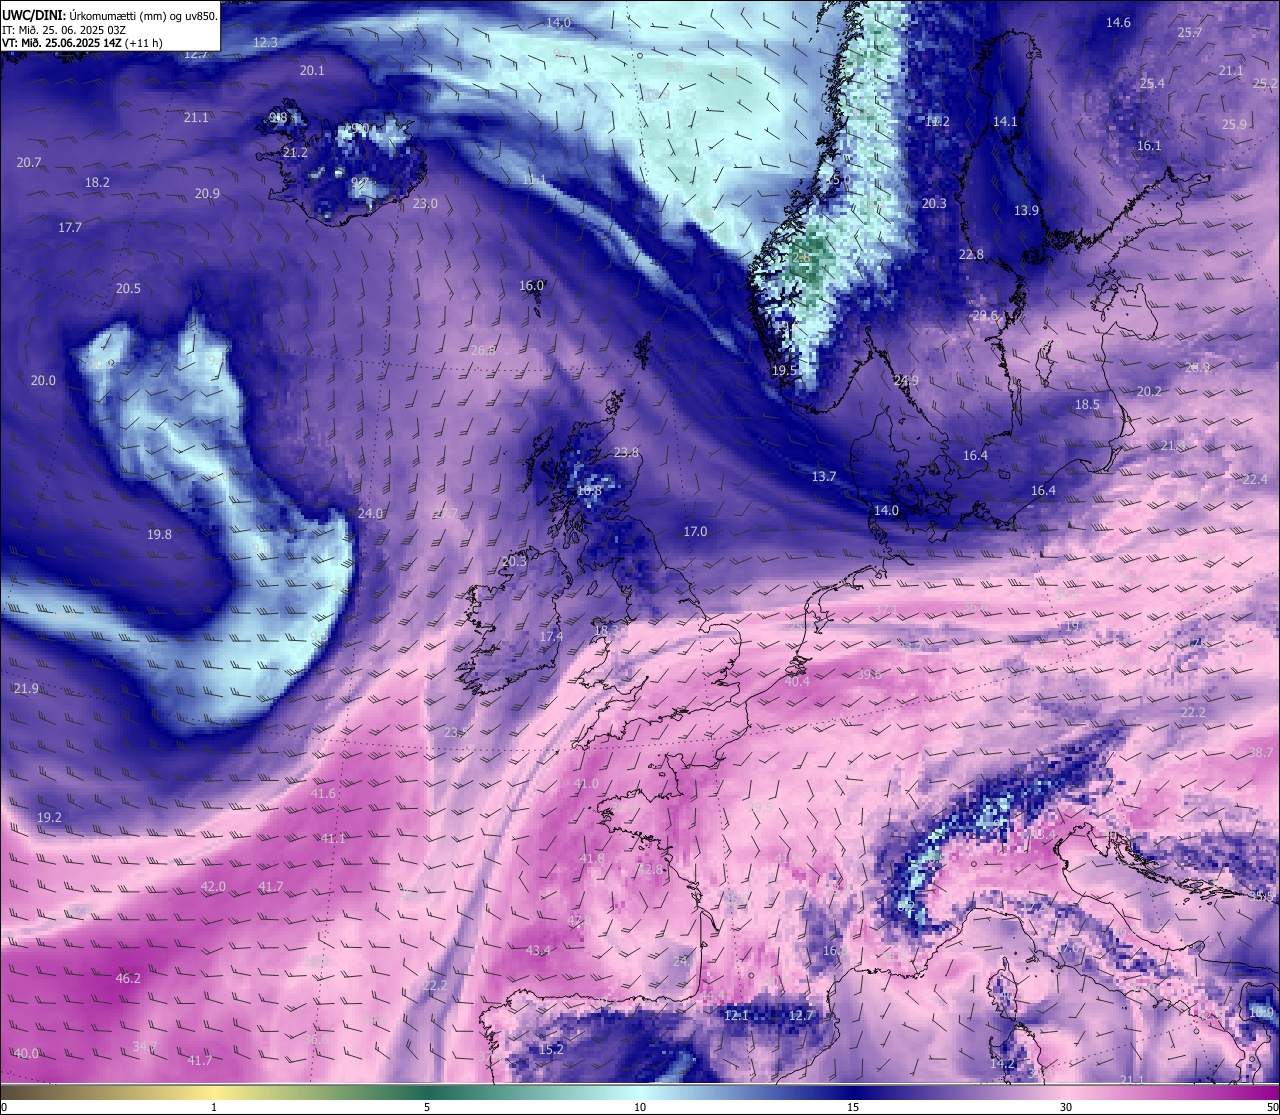Image resolution: width=1280 pixels, height=1115 pixels.
Task: Click the 17.7 value label
Action: pos(69,227)
